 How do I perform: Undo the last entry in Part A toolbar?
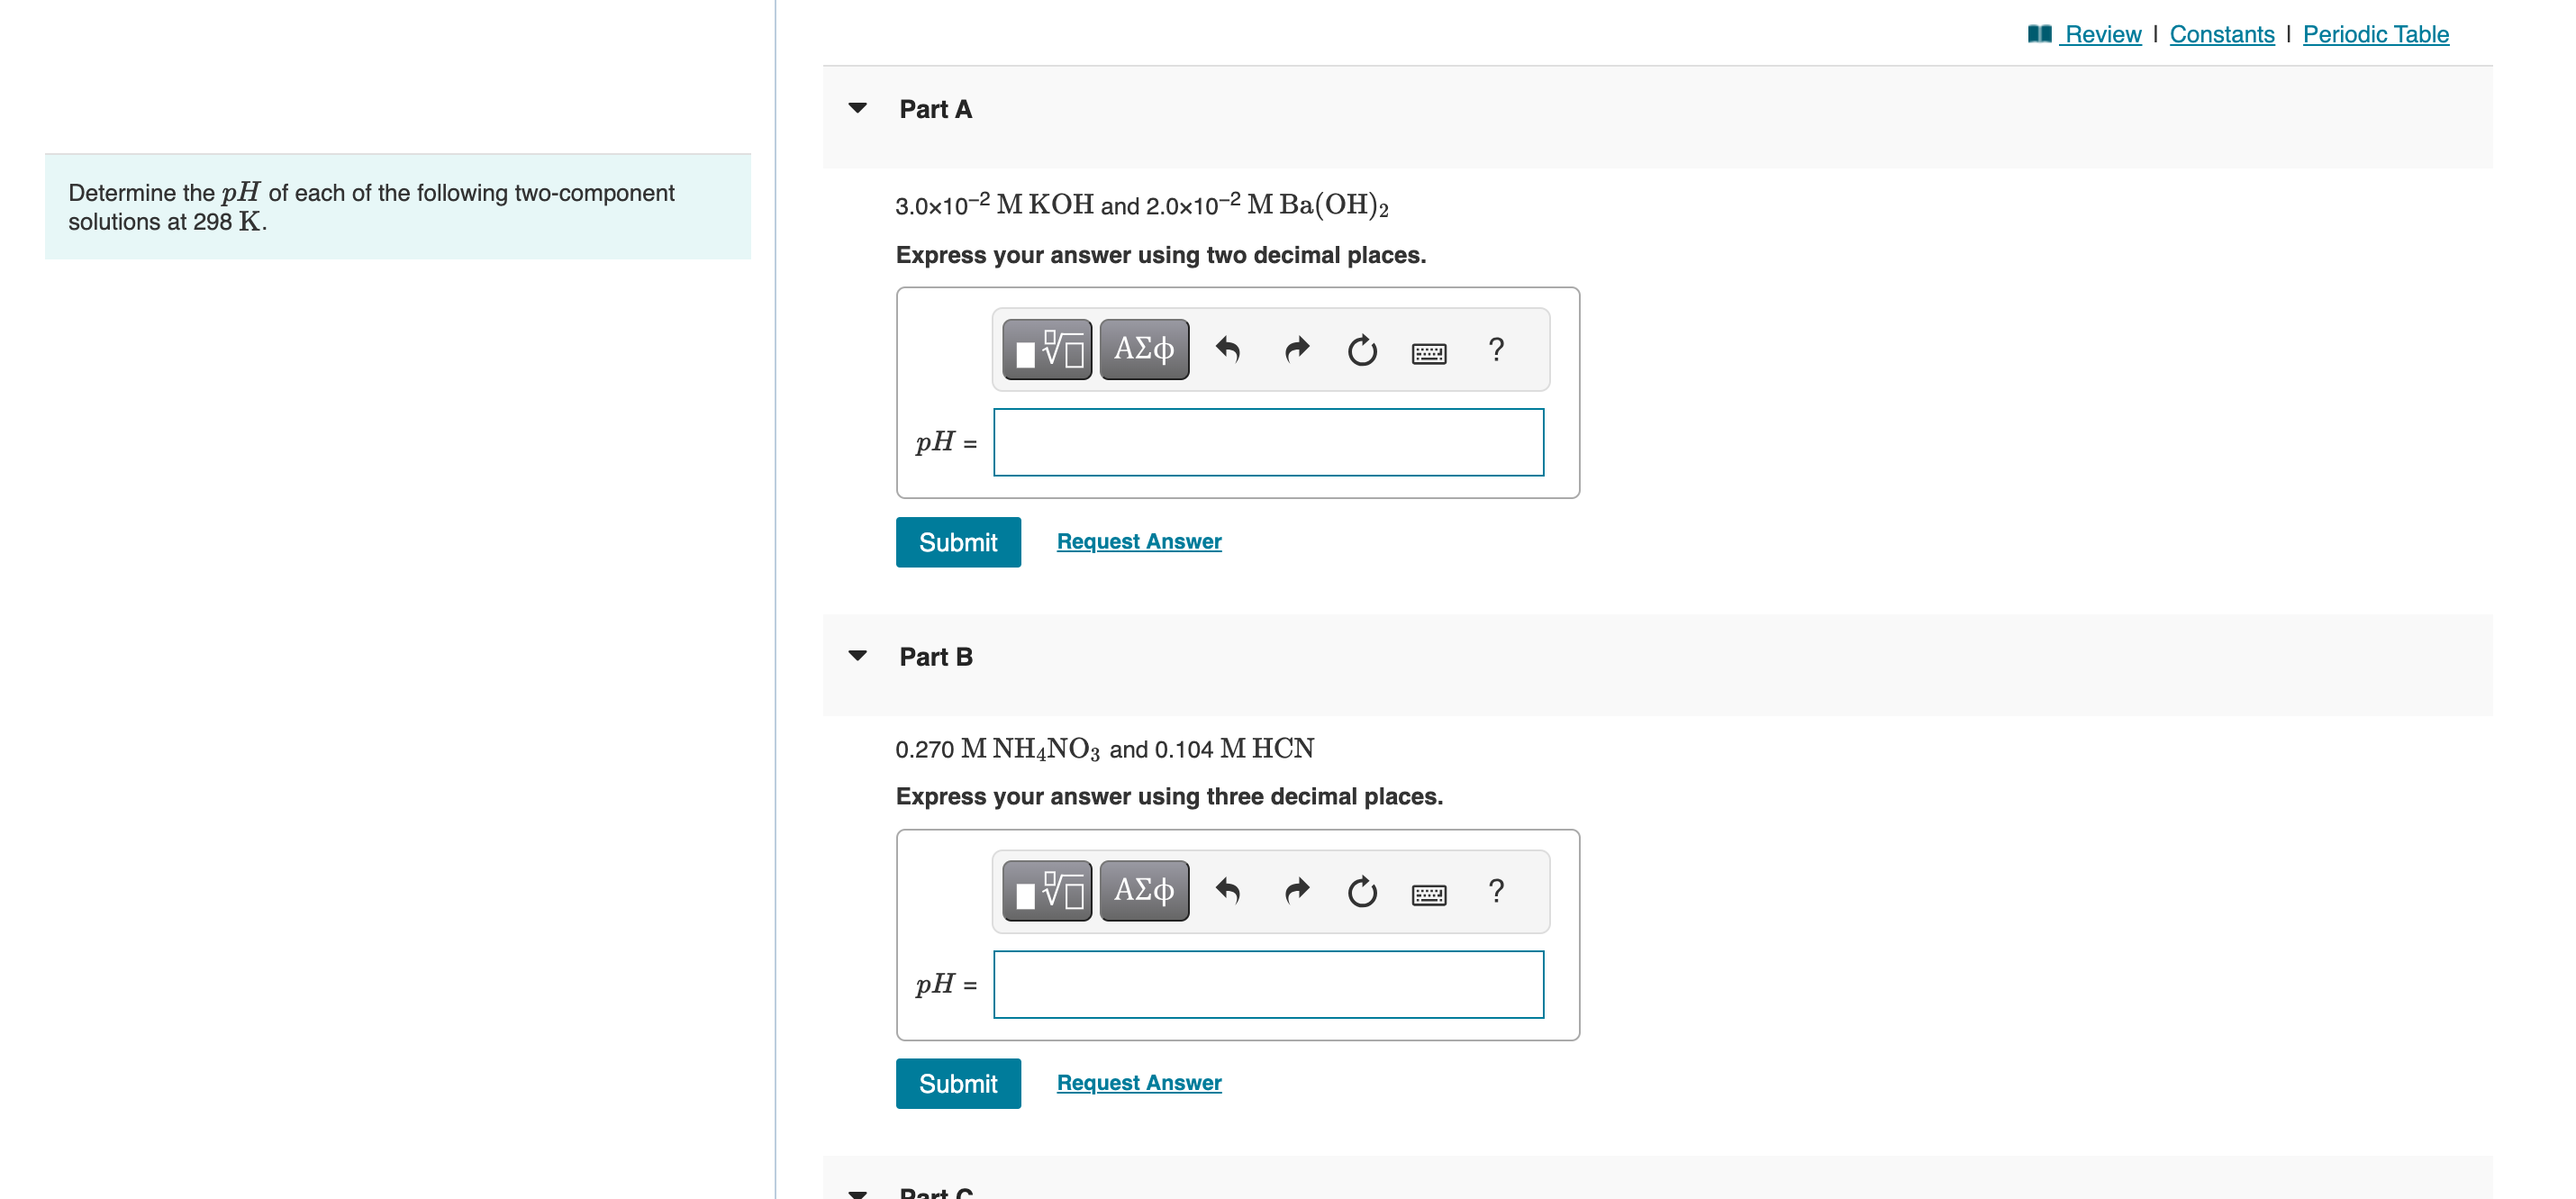pyautogui.click(x=1228, y=350)
